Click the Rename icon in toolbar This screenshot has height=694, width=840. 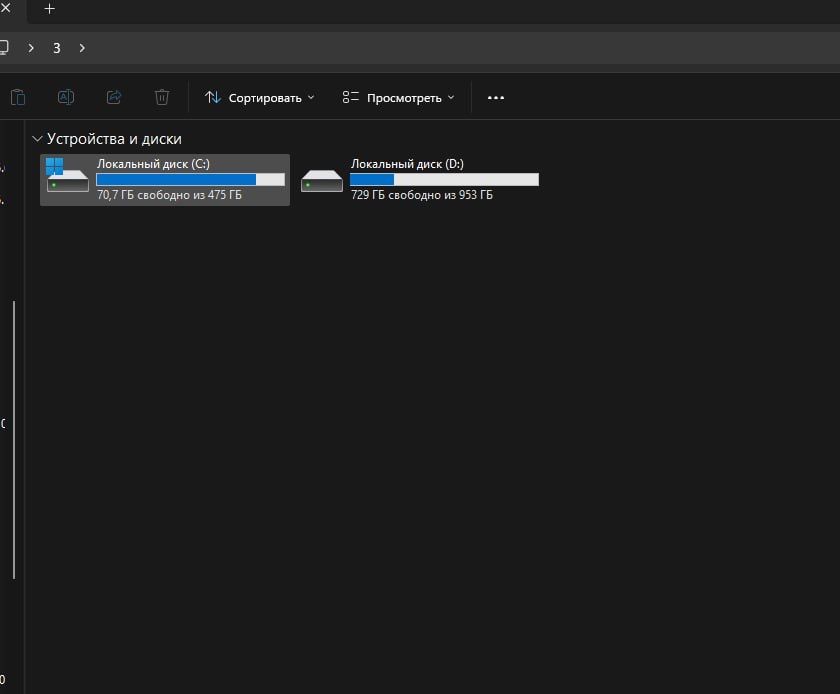click(66, 98)
